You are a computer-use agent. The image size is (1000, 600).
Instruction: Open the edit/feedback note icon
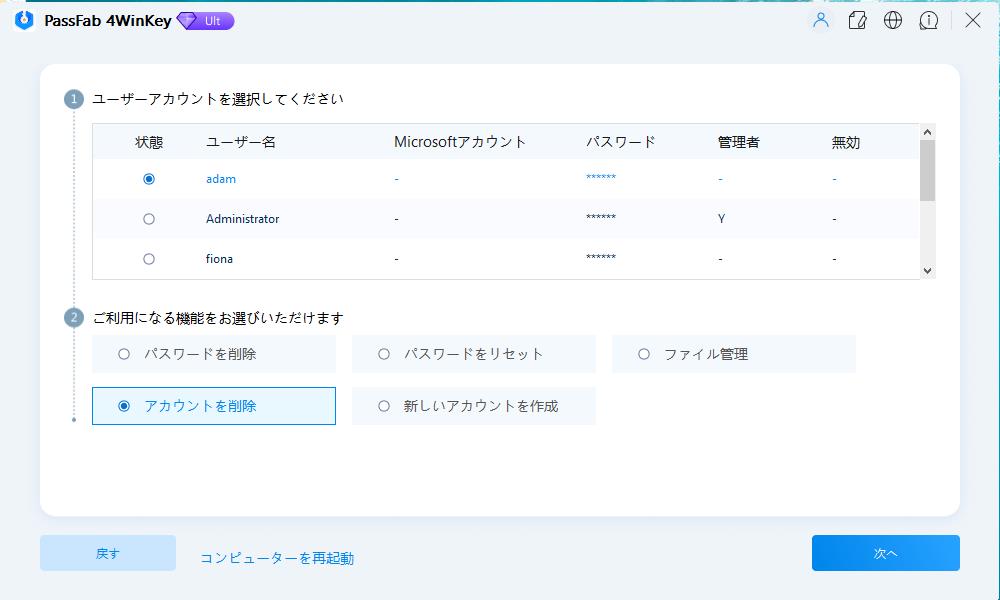[857, 20]
